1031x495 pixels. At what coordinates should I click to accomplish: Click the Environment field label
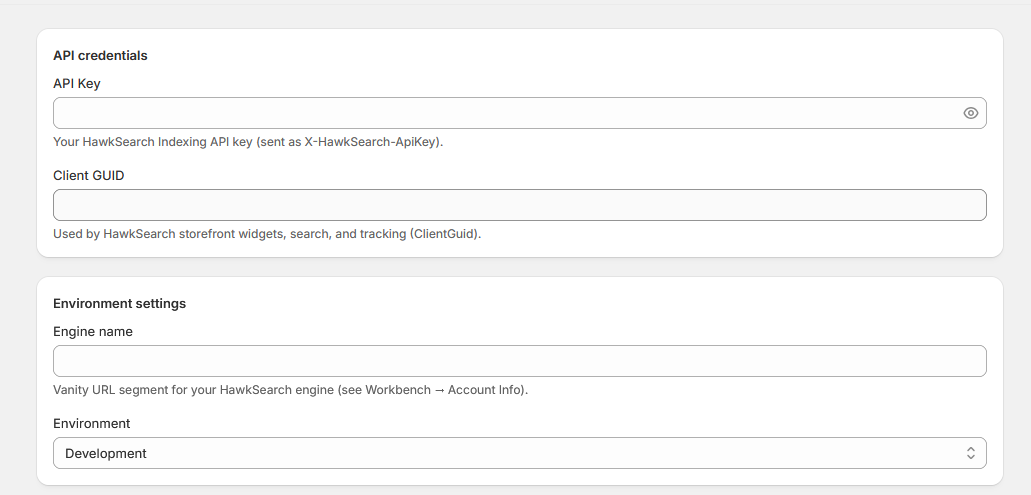click(x=91, y=423)
